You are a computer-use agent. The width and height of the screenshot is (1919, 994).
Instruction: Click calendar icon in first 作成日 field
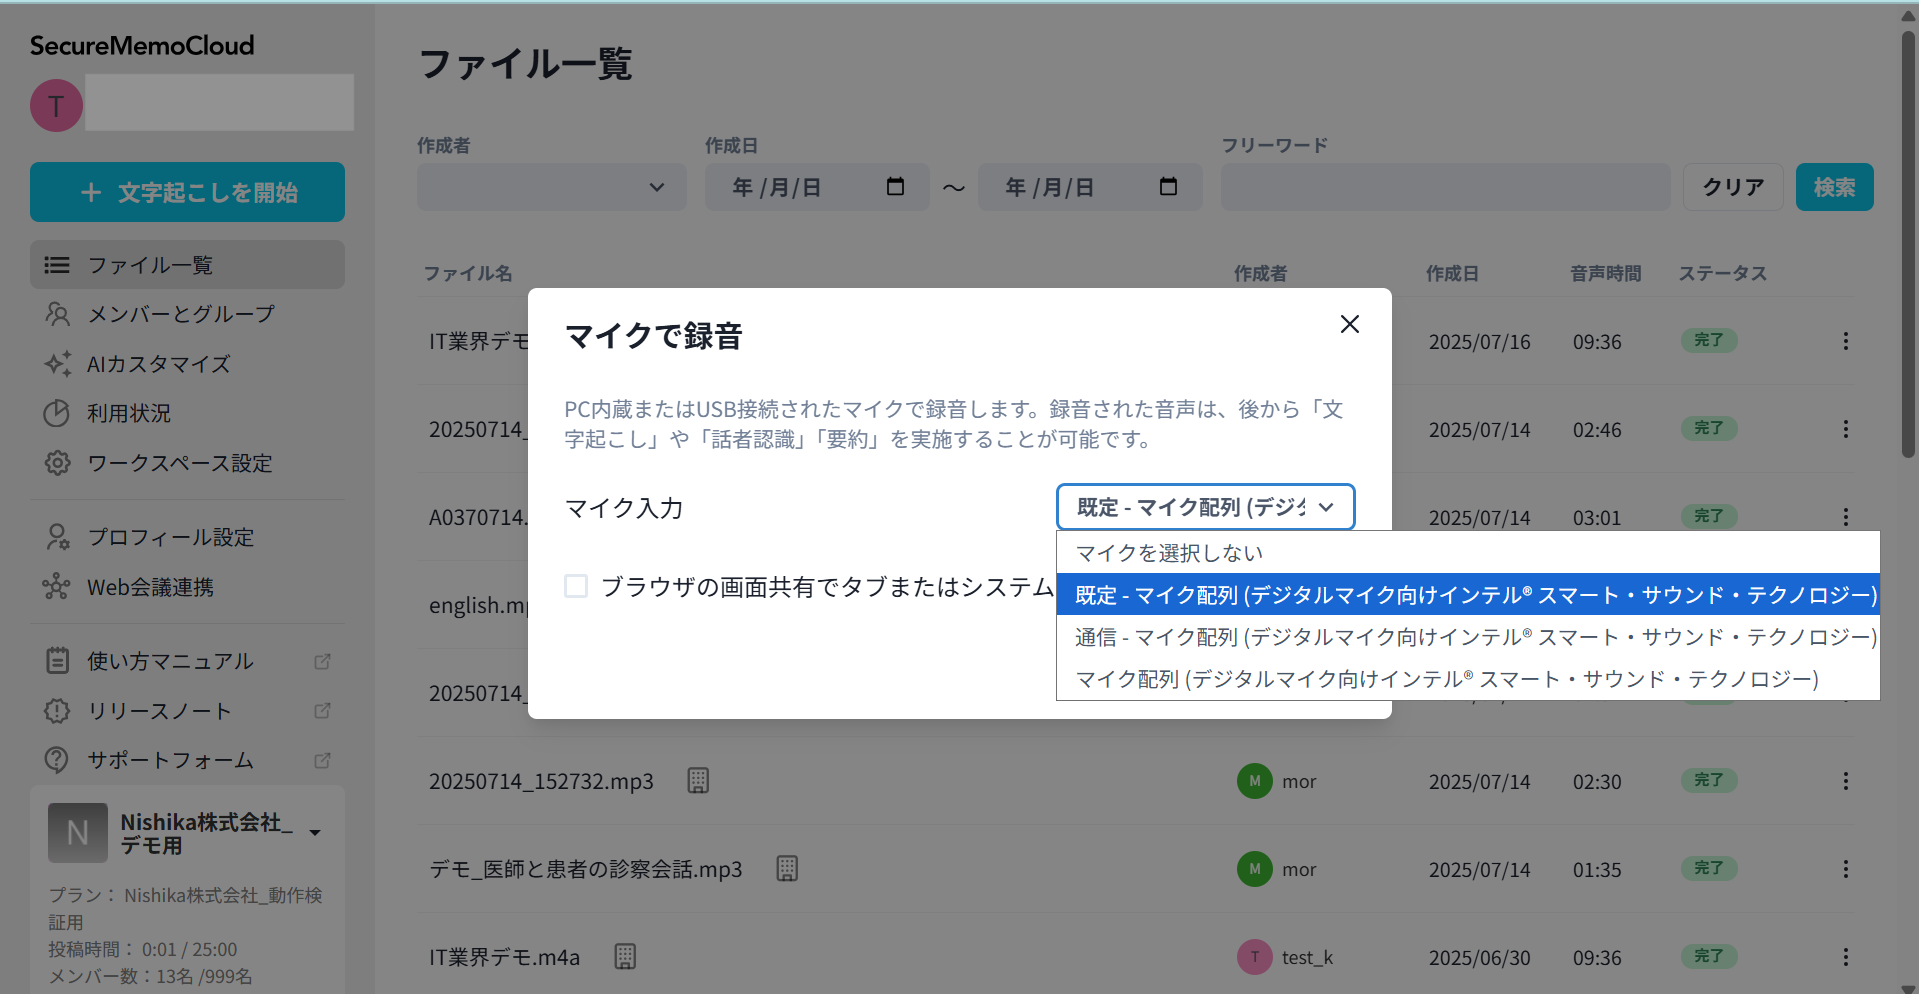click(x=895, y=187)
